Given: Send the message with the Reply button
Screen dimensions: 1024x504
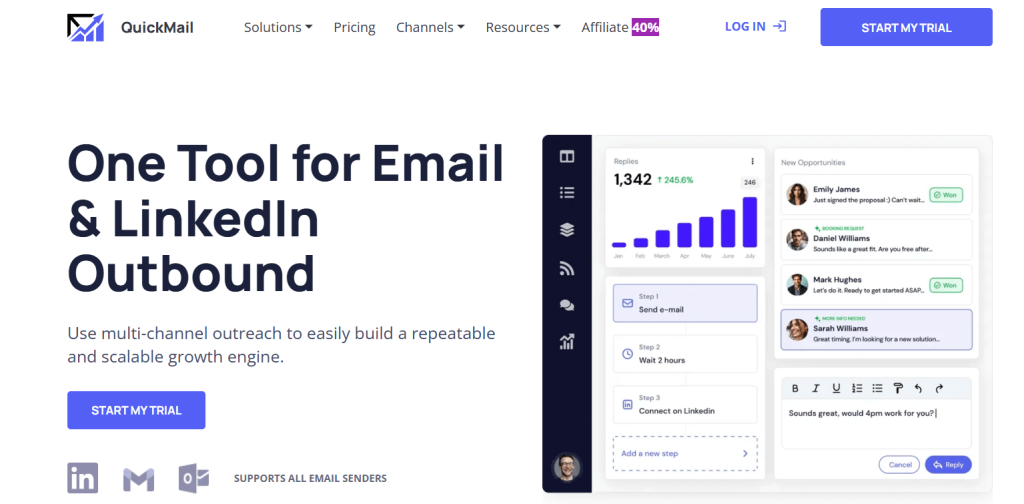Looking at the screenshot, I should 948,465.
